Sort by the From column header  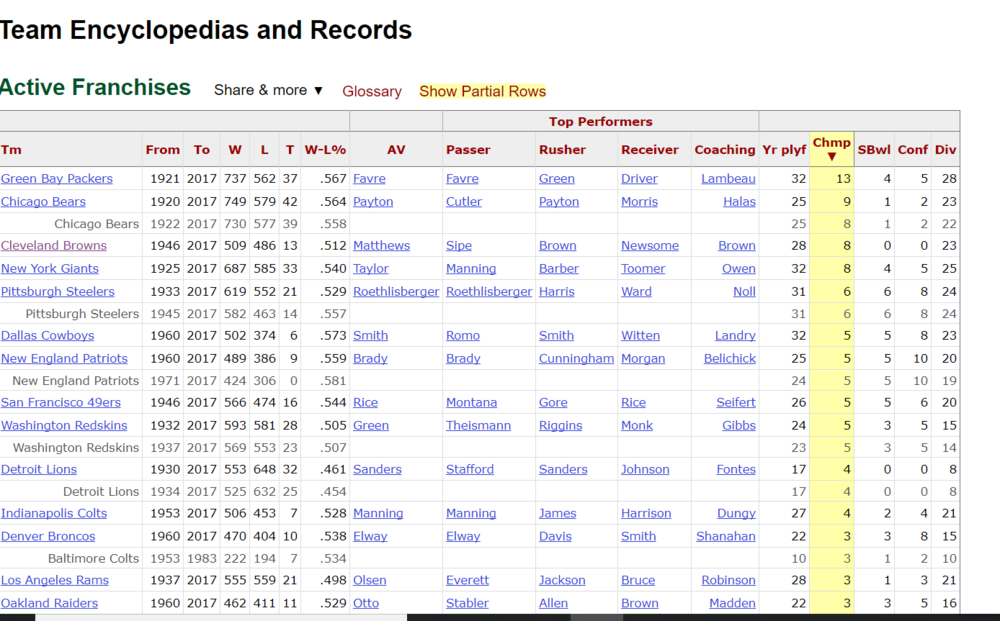[163, 150]
